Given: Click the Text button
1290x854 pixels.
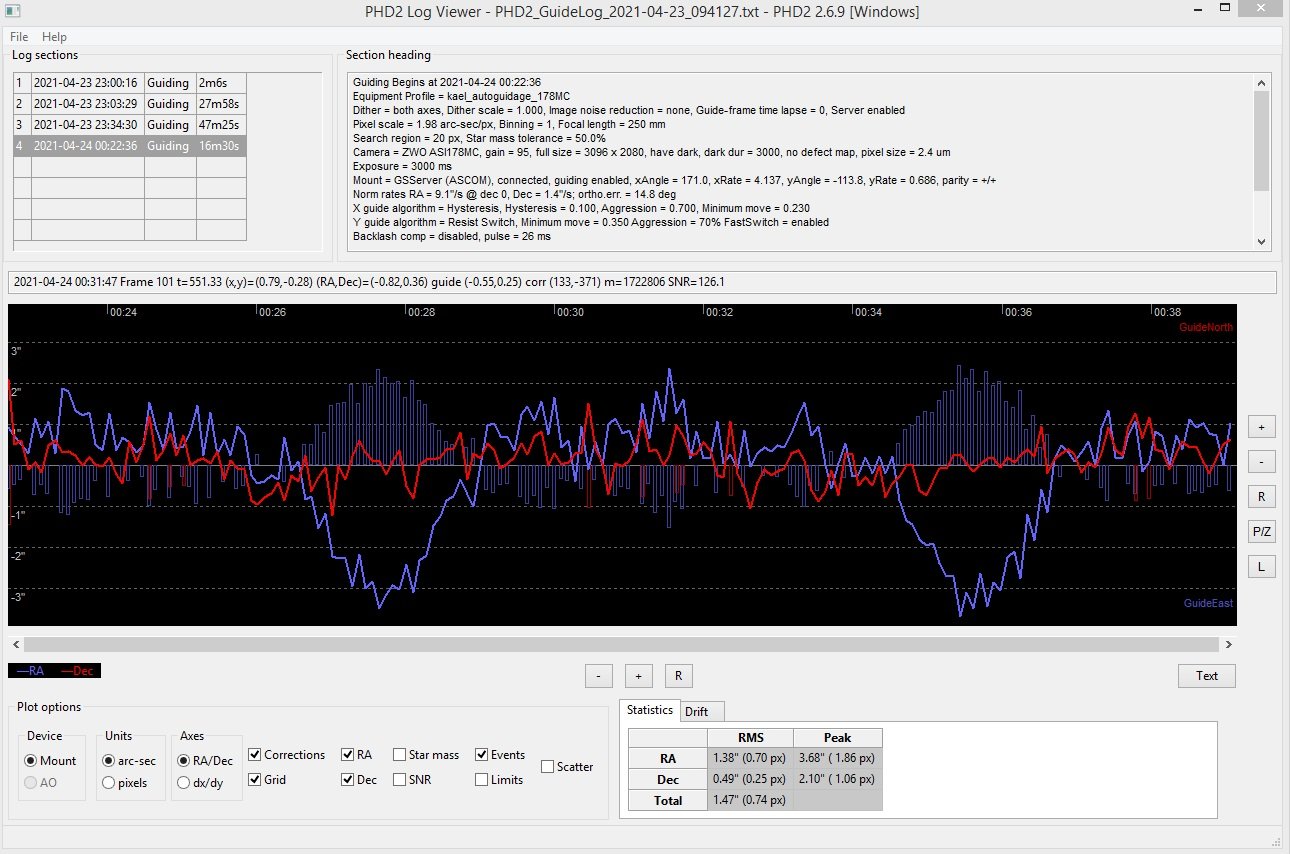Looking at the screenshot, I should click(1207, 675).
